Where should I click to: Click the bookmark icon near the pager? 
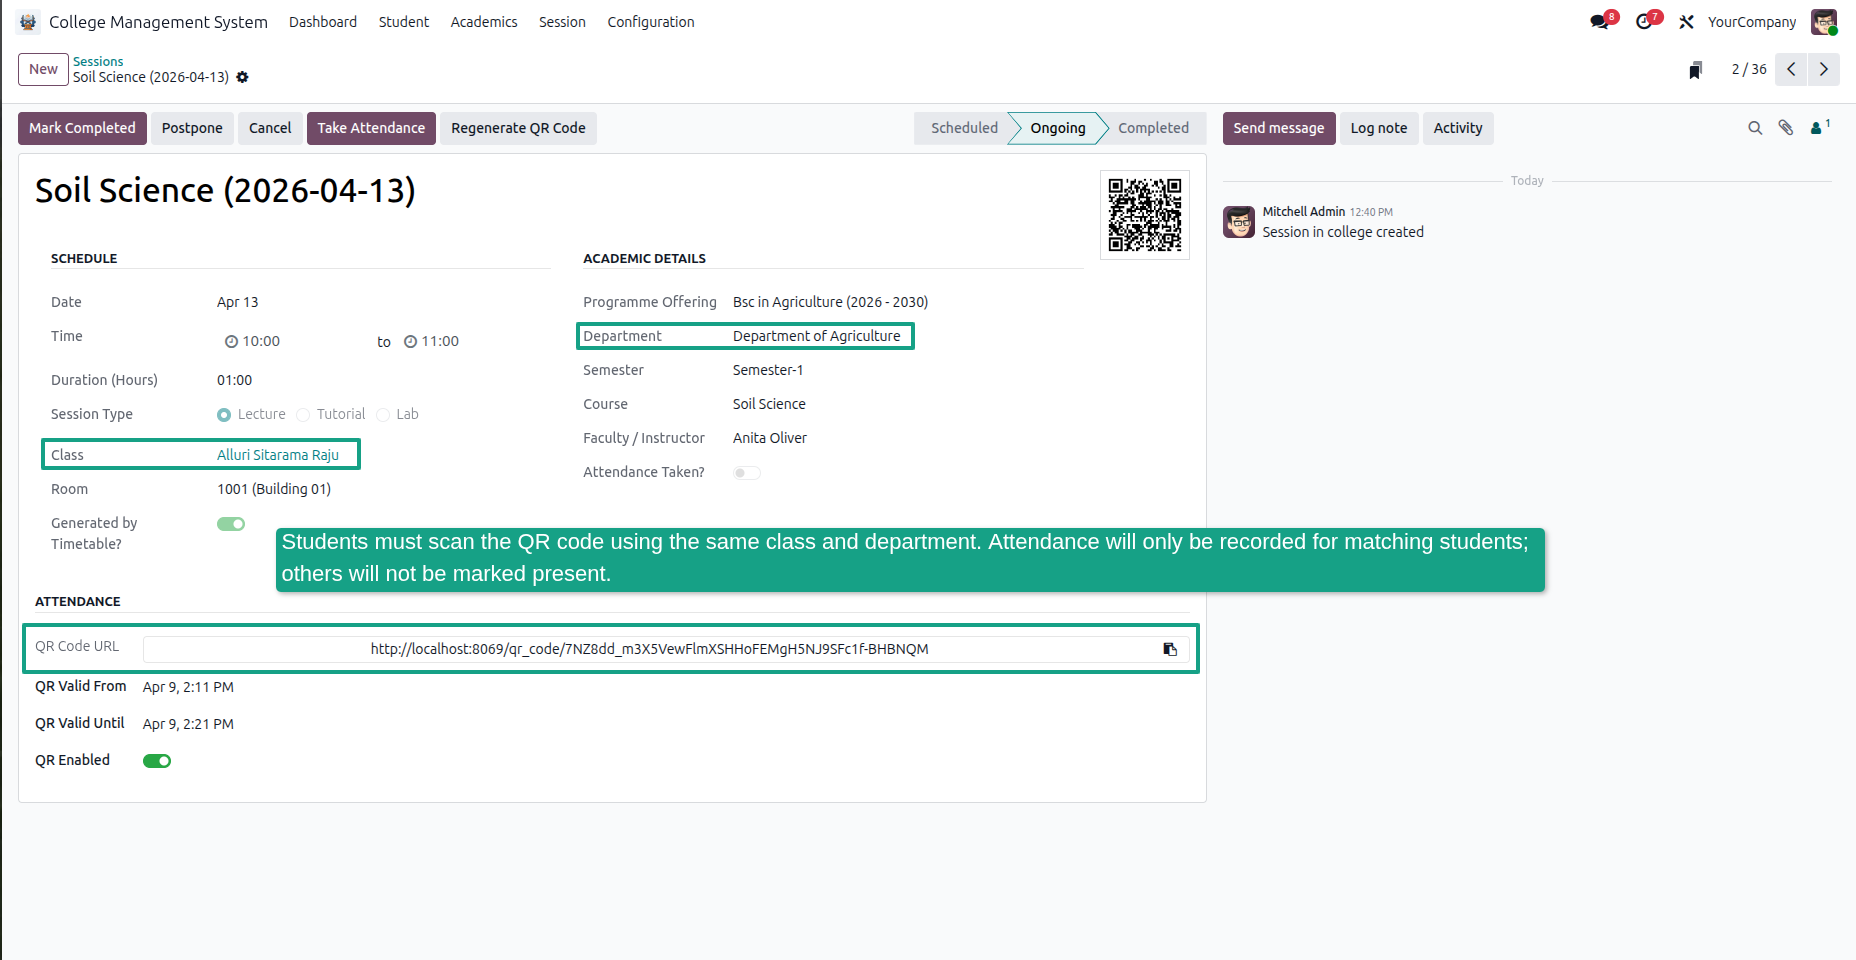point(1695,70)
